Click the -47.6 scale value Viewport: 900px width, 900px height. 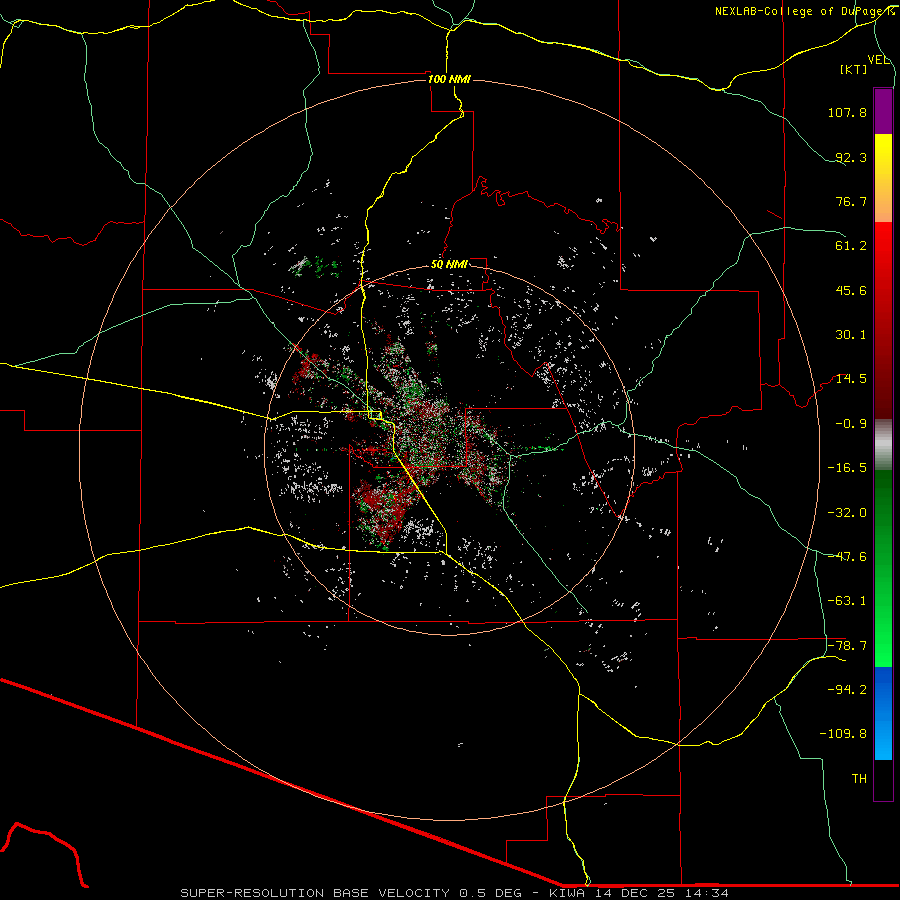pyautogui.click(x=847, y=557)
